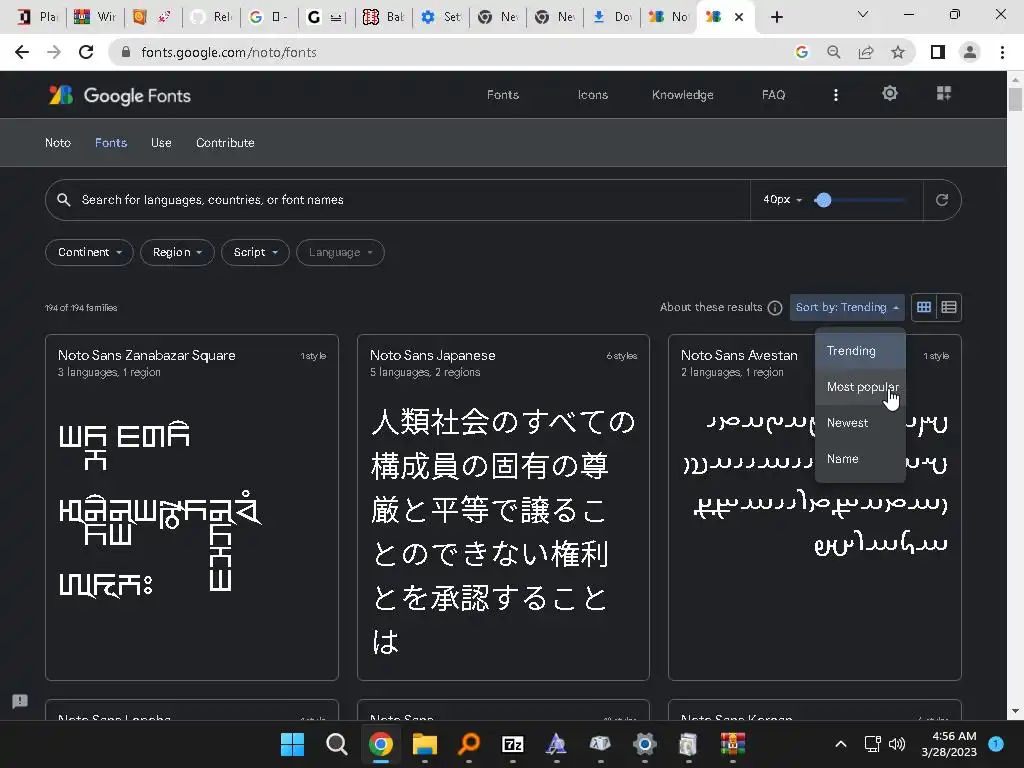
Task: Open a new browser tab with plus button
Action: pyautogui.click(x=776, y=17)
